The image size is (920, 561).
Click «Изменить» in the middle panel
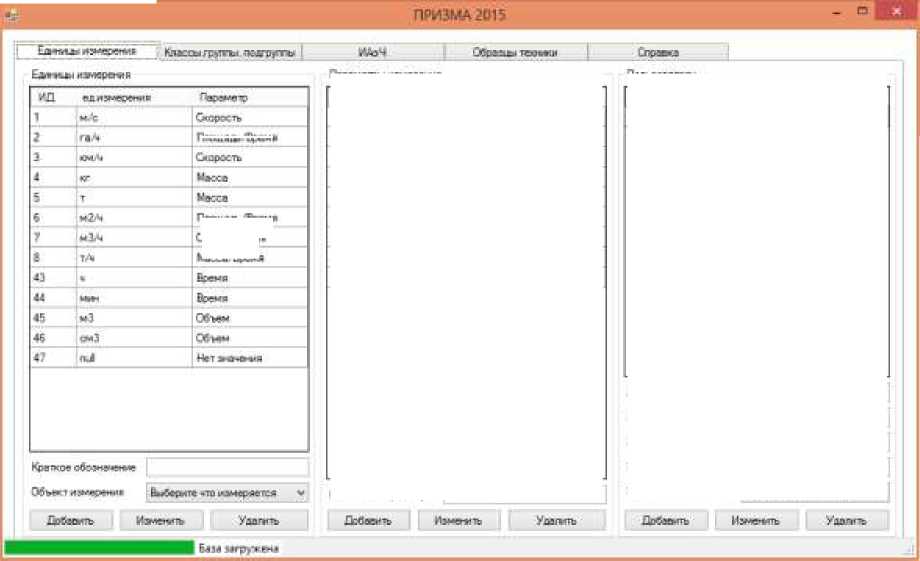tap(459, 521)
